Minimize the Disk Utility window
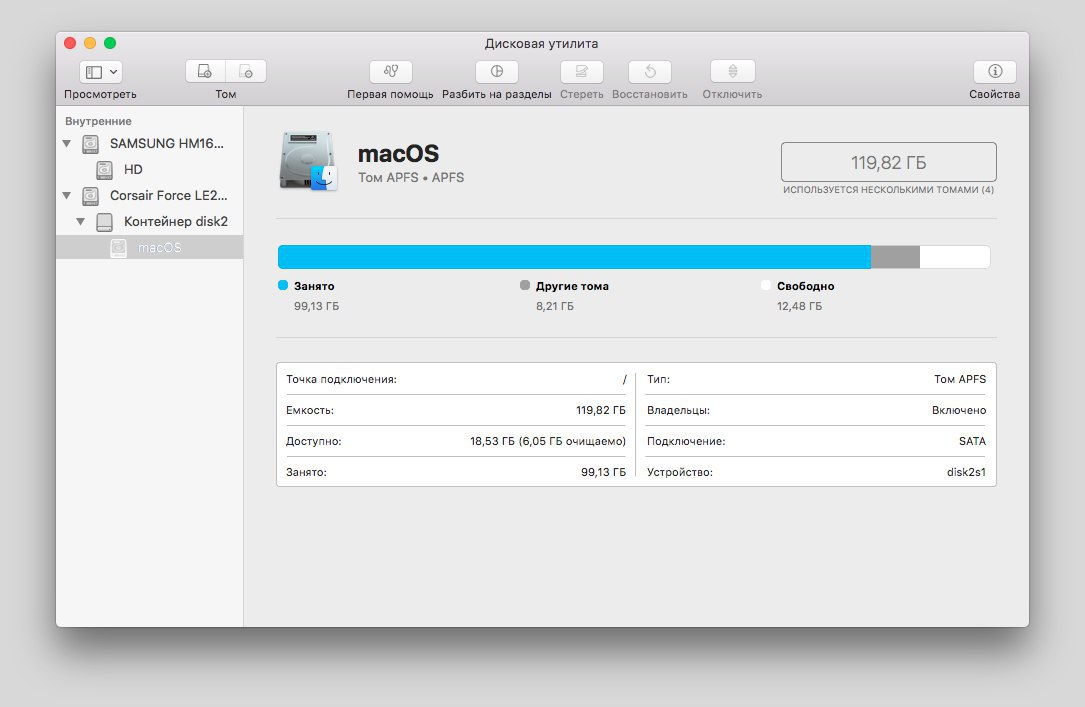This screenshot has height=707, width=1085. [90, 43]
